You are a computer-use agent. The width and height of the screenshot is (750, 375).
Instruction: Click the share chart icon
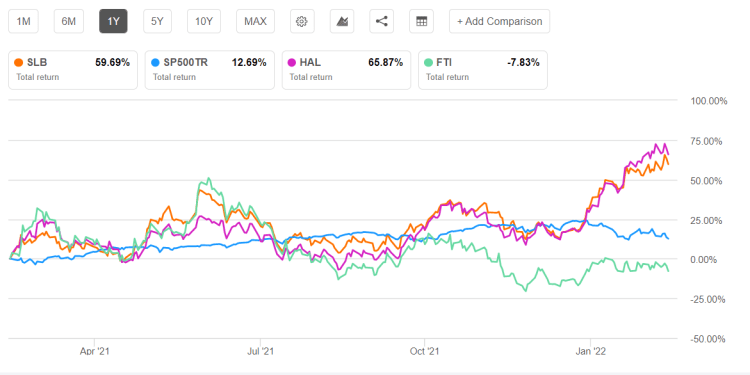point(381,22)
